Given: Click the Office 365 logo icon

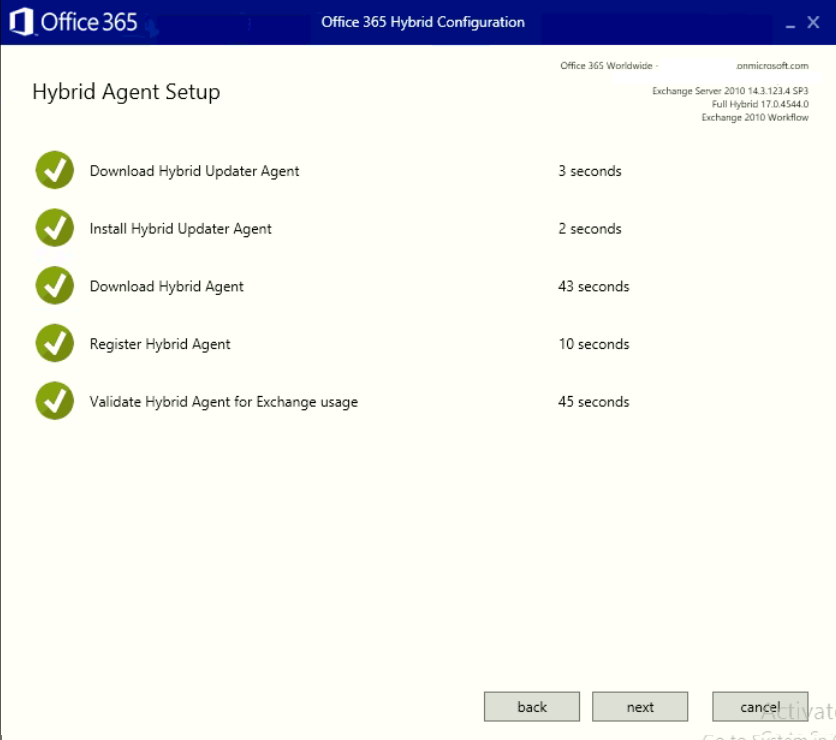Looking at the screenshot, I should [x=21, y=22].
